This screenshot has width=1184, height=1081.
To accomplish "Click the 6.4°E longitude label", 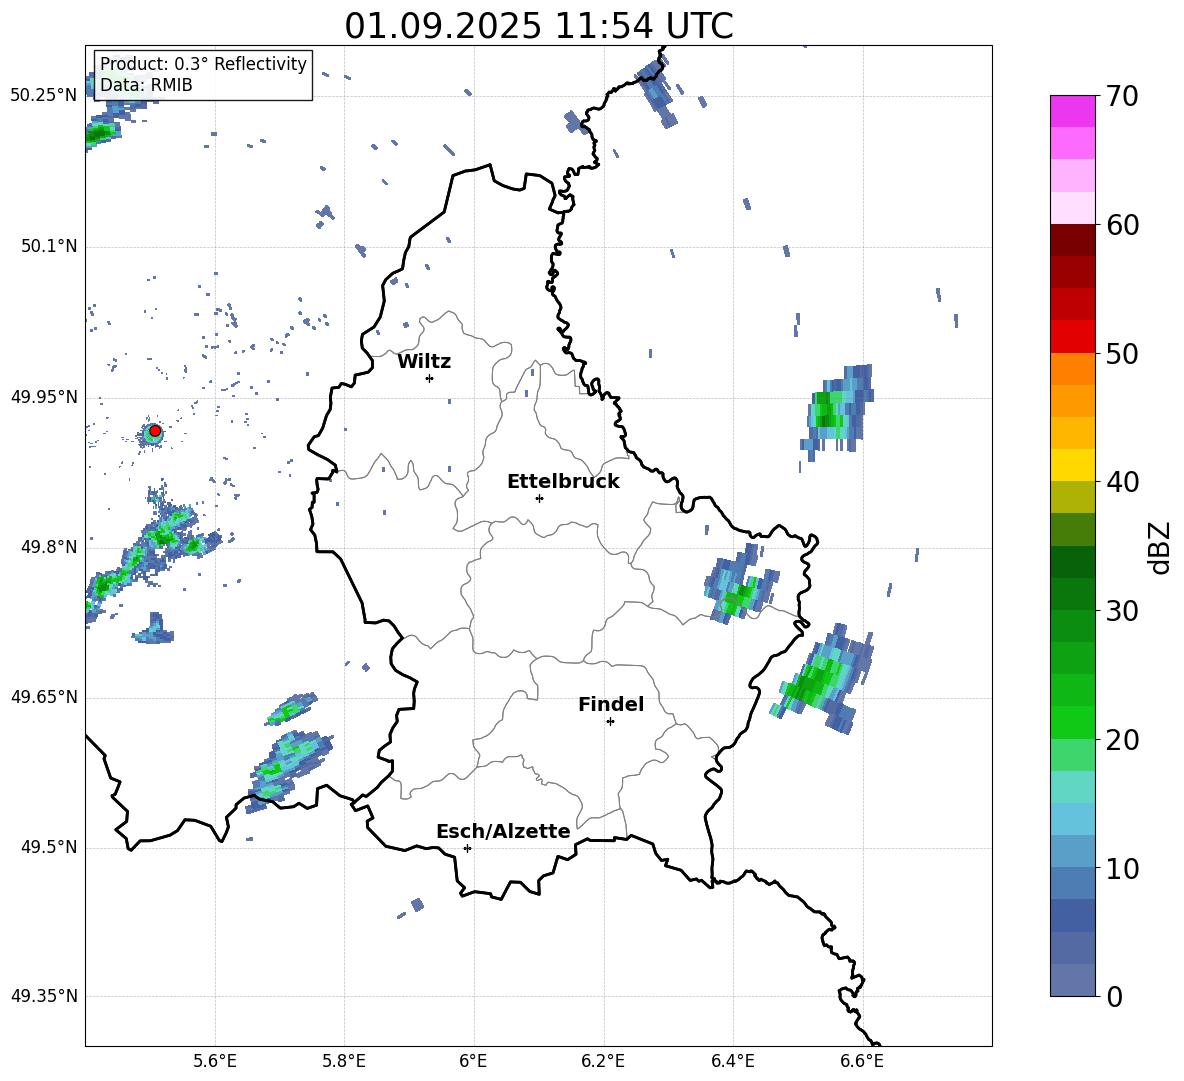I will click(x=732, y=1061).
